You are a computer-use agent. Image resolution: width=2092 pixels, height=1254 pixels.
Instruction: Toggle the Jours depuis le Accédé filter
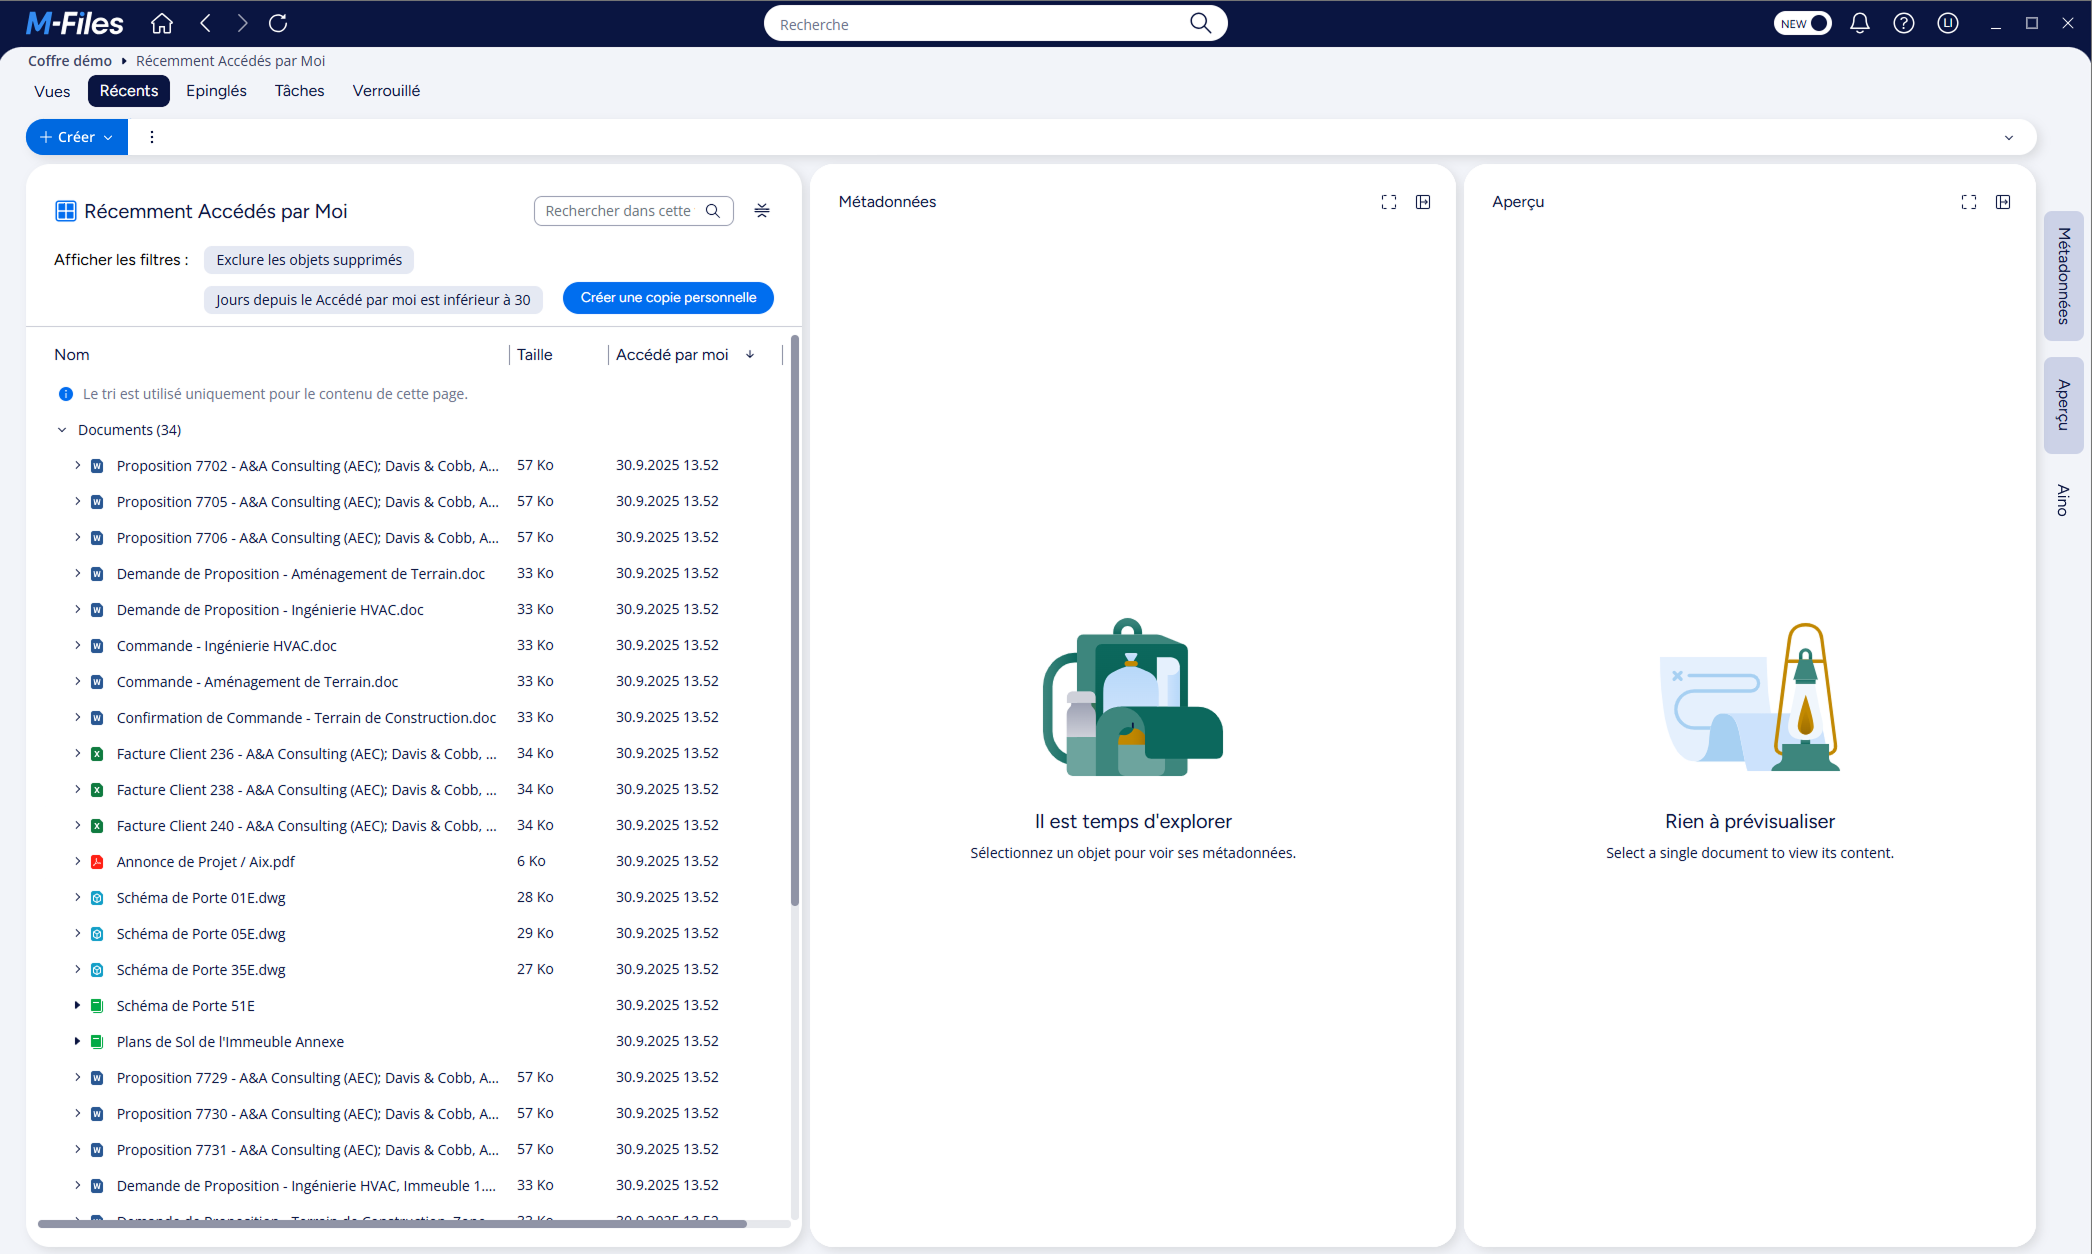(373, 300)
